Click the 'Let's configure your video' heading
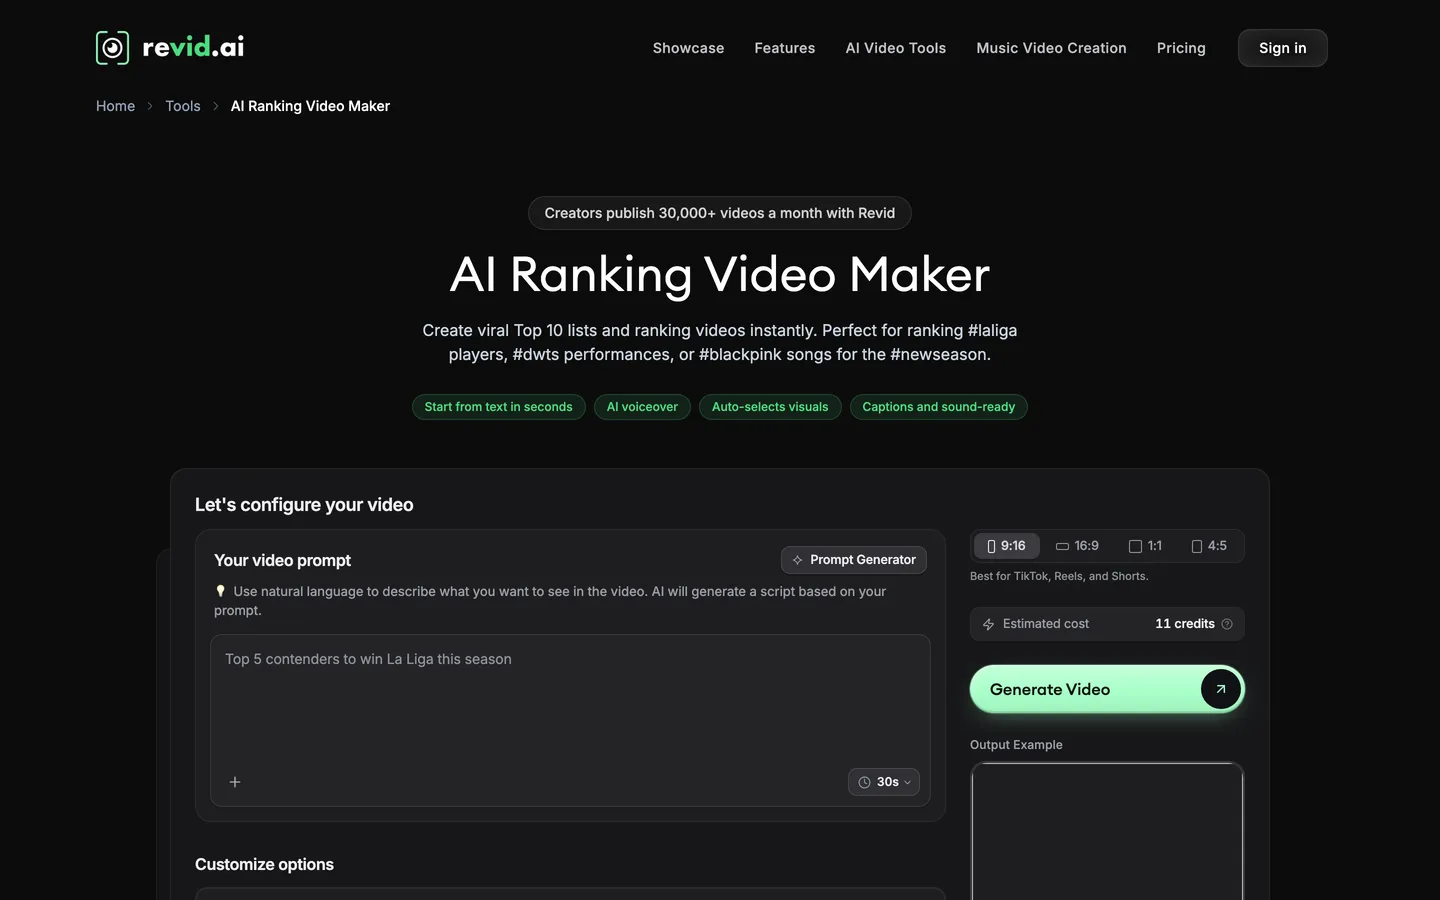Viewport: 1440px width, 900px height. click(304, 505)
